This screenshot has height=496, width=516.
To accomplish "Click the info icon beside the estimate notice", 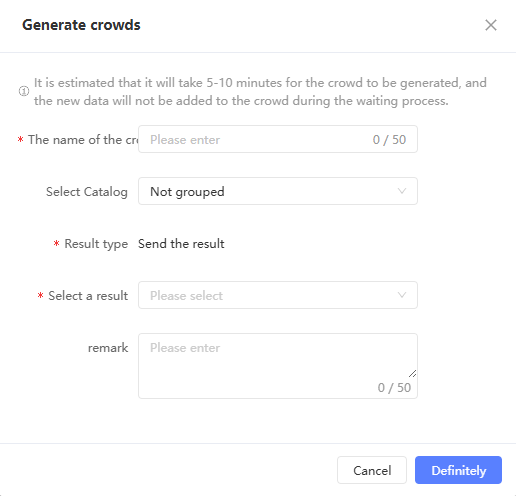I will click(24, 91).
